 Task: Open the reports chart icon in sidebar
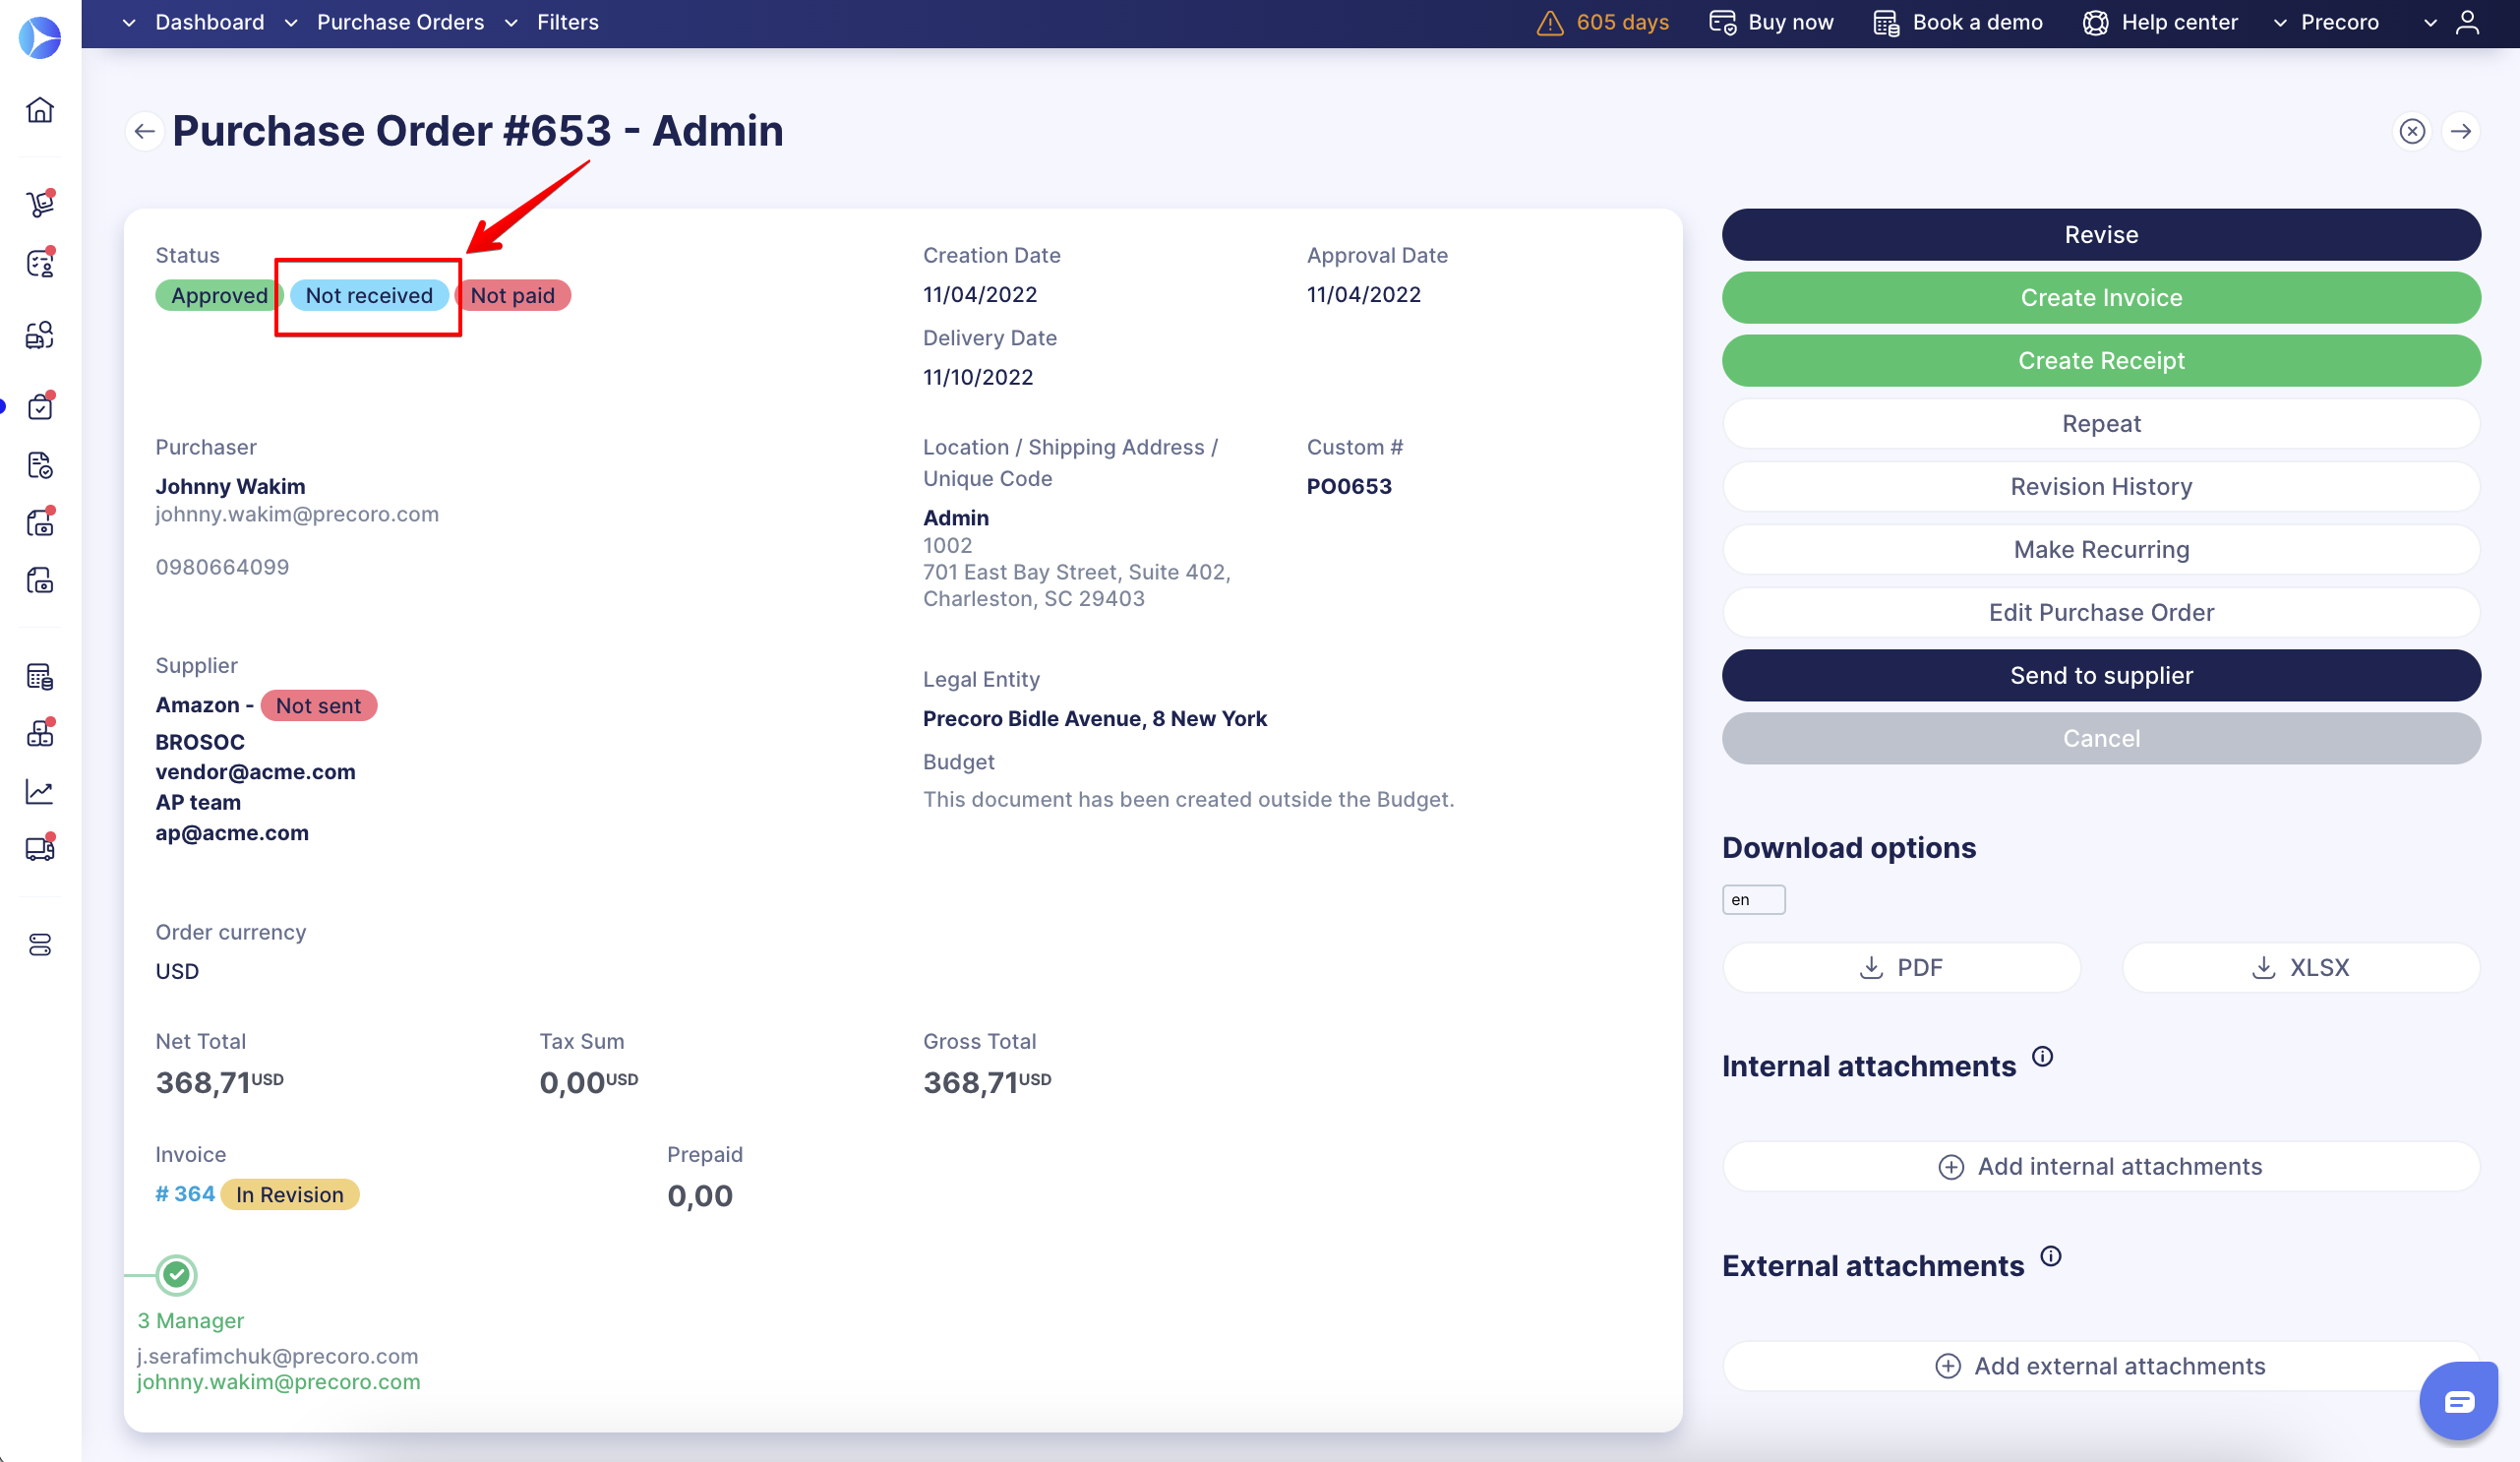click(40, 791)
